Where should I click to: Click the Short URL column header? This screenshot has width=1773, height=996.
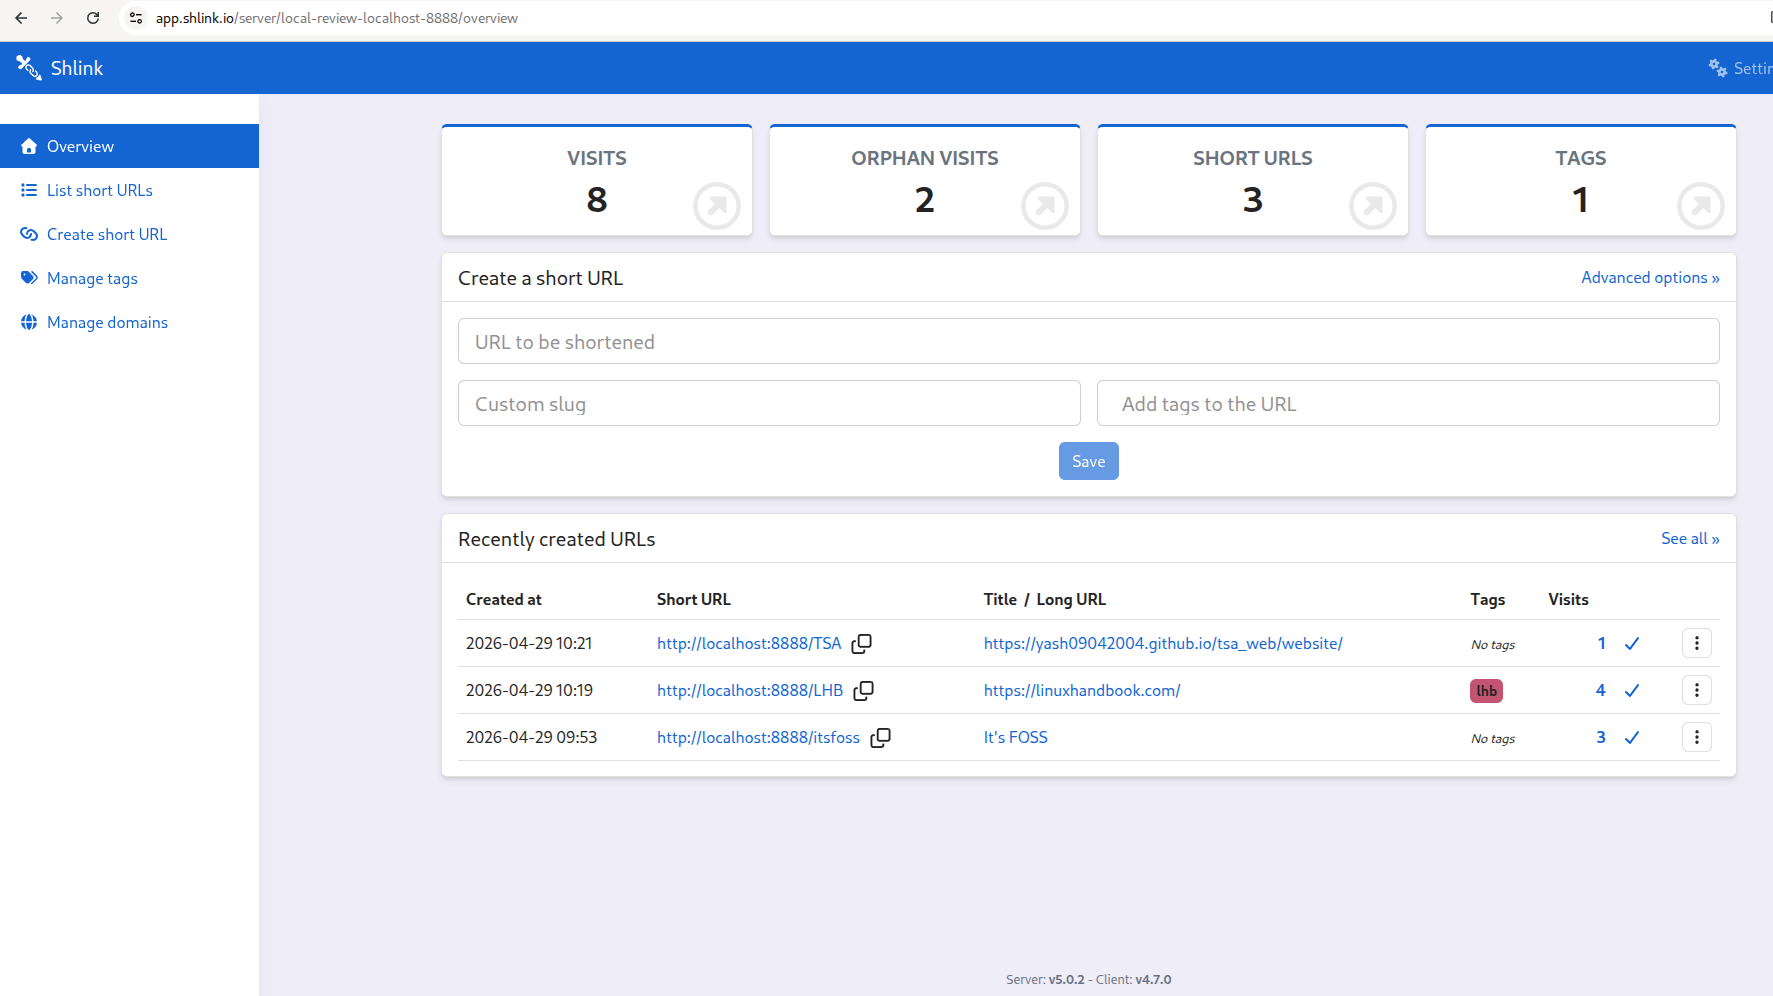[x=694, y=599]
